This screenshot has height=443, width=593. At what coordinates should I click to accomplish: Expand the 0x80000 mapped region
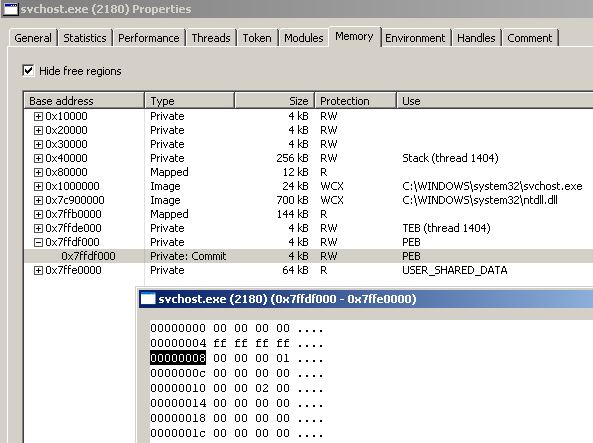tap(38, 172)
